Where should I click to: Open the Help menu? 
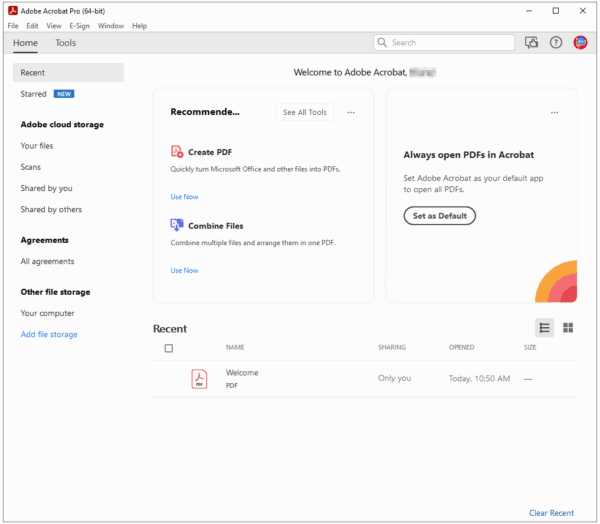[x=139, y=26]
